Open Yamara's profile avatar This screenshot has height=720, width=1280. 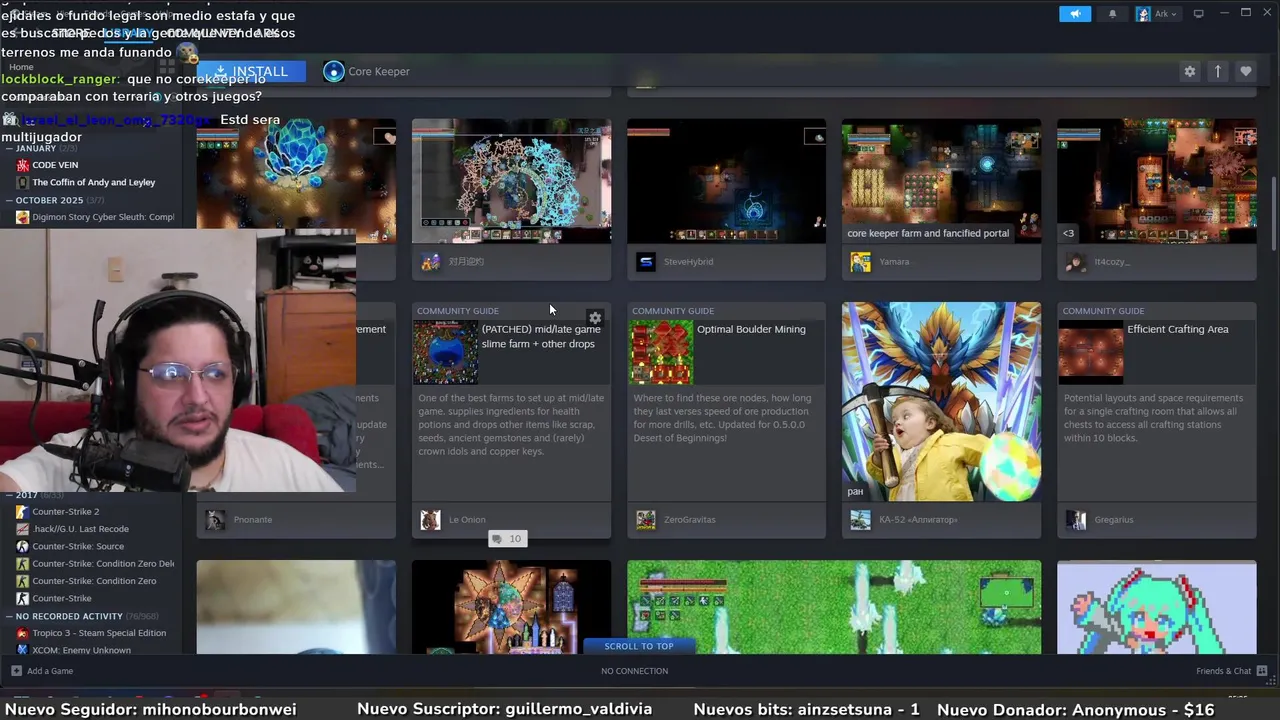(x=860, y=262)
